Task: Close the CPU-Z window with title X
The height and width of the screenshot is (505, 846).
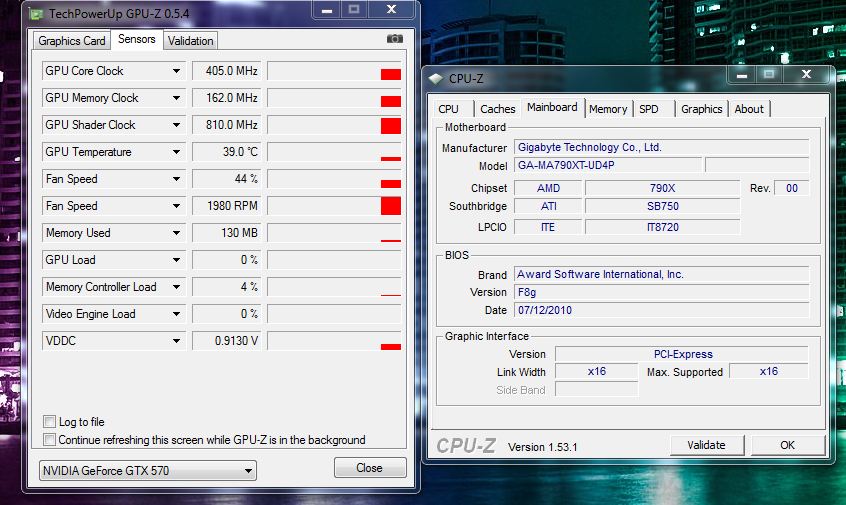Action: pos(806,75)
